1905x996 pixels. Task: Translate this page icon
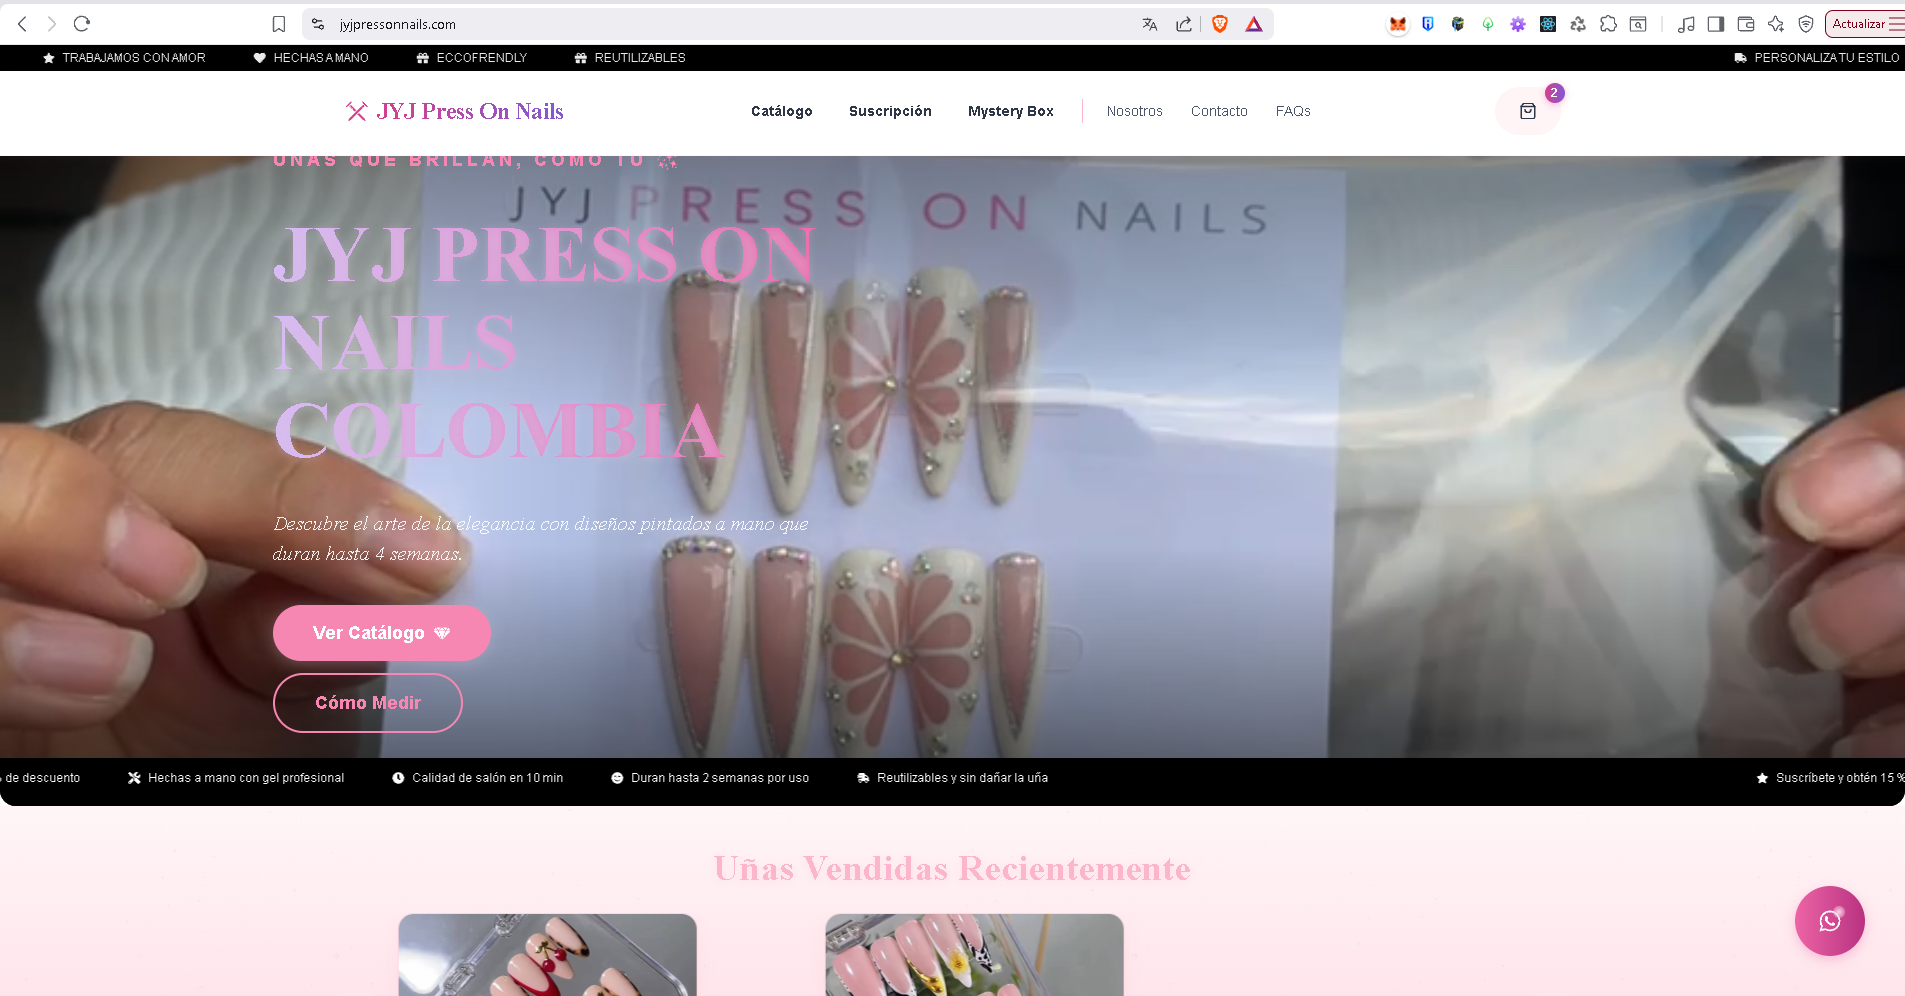pos(1150,24)
